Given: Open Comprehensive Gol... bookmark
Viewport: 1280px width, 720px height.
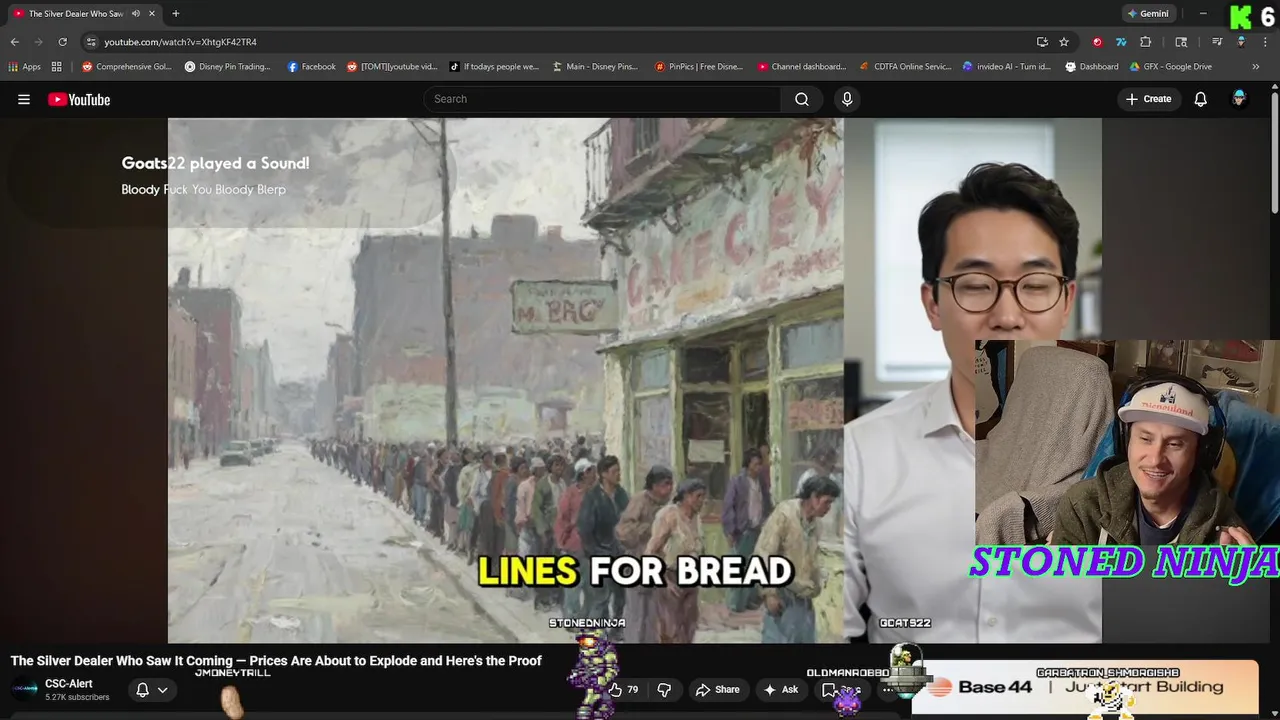Looking at the screenshot, I should point(127,67).
